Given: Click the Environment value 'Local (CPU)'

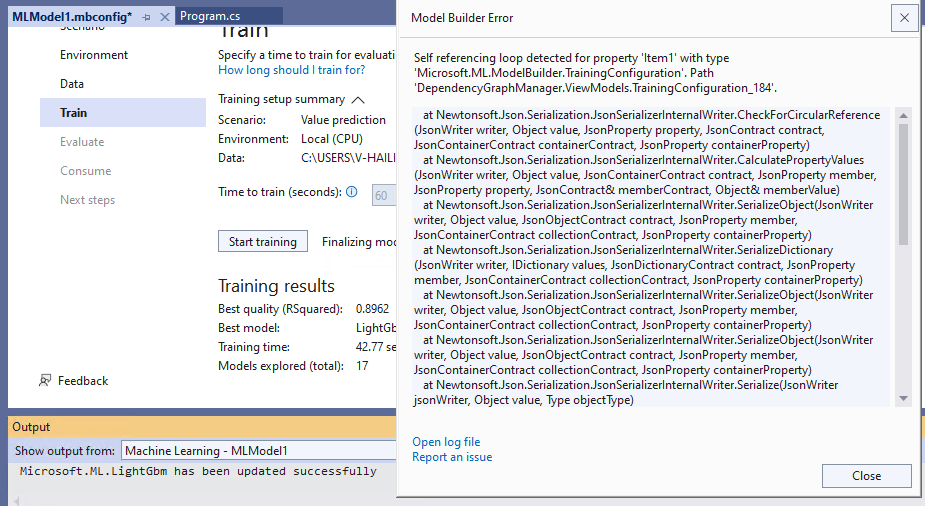Looking at the screenshot, I should 332,139.
